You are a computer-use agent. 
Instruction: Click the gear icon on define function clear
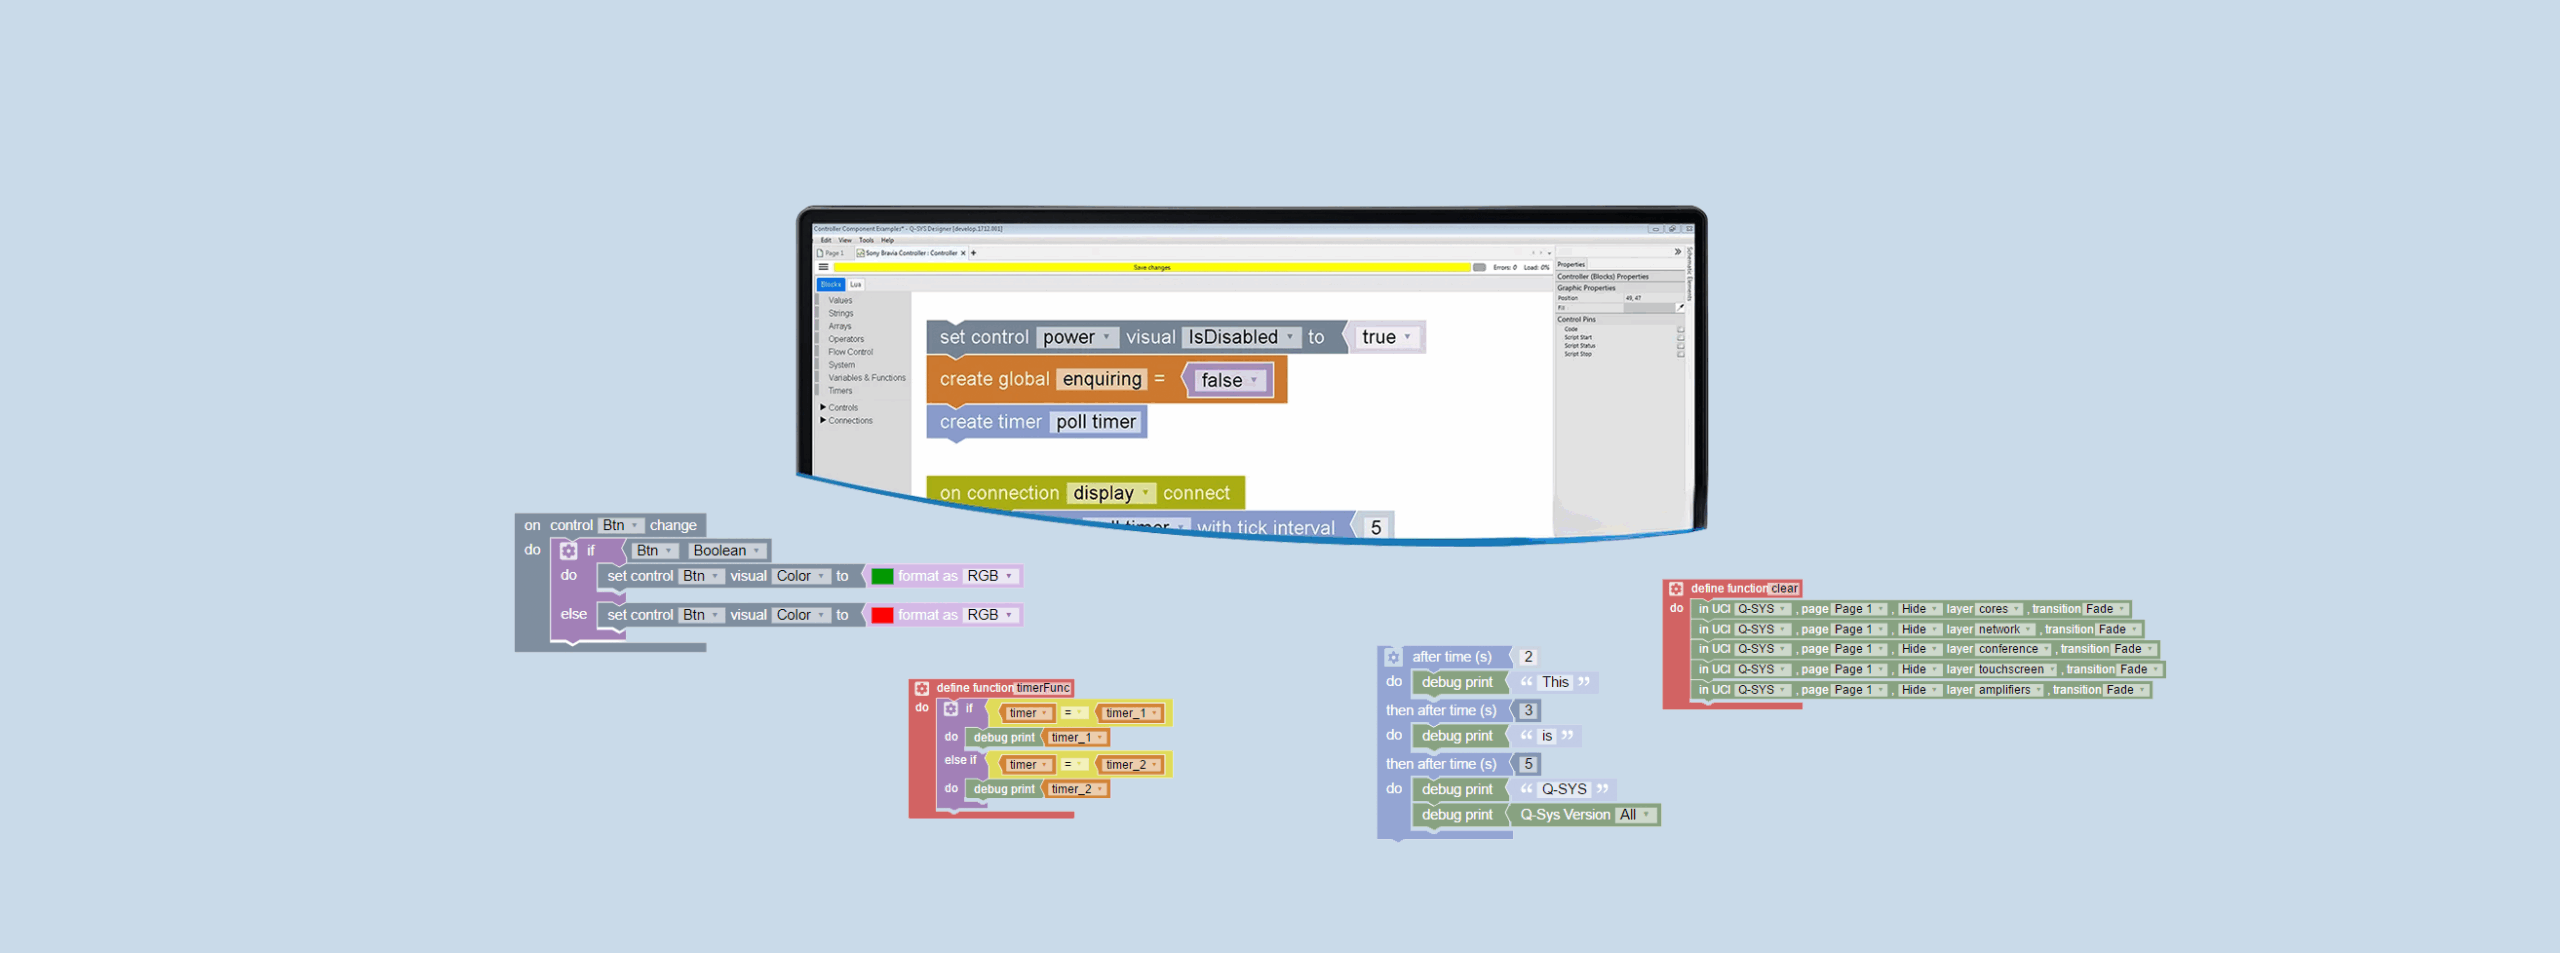click(1676, 589)
